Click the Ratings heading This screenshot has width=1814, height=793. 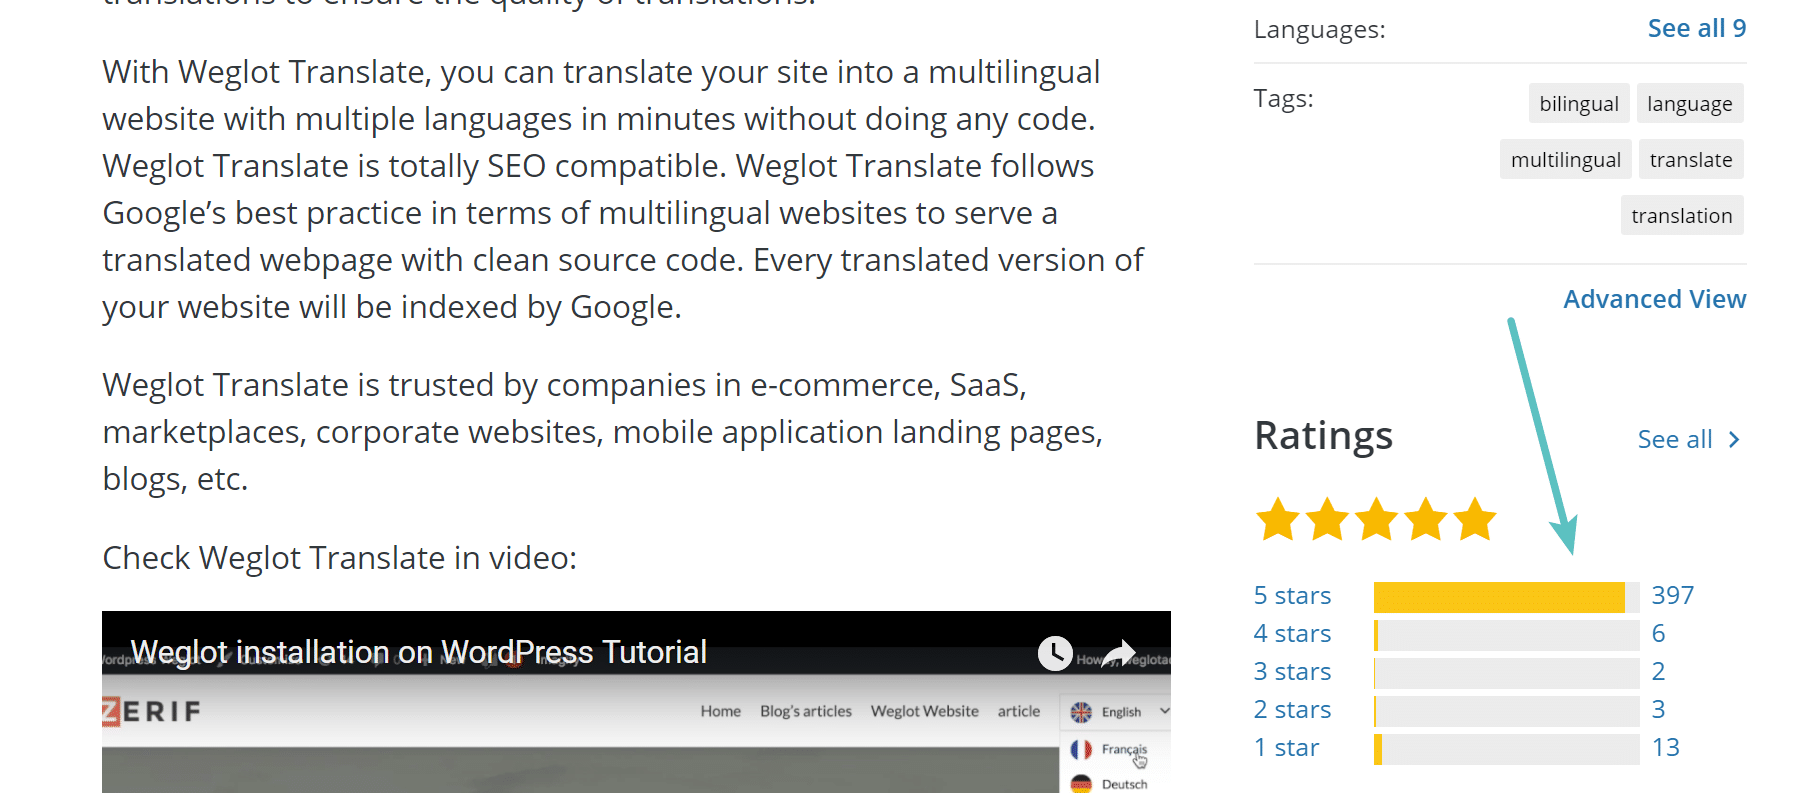(x=1323, y=436)
